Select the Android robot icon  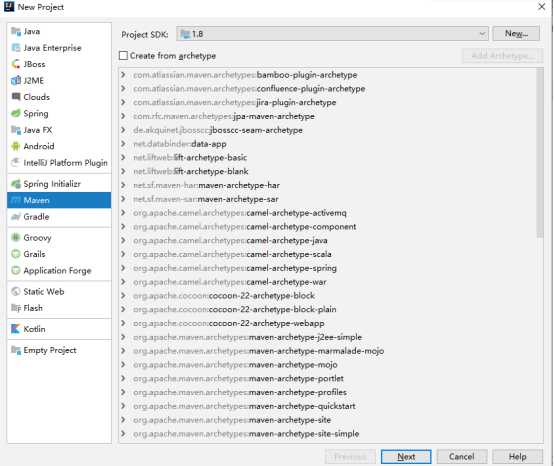tap(16, 146)
